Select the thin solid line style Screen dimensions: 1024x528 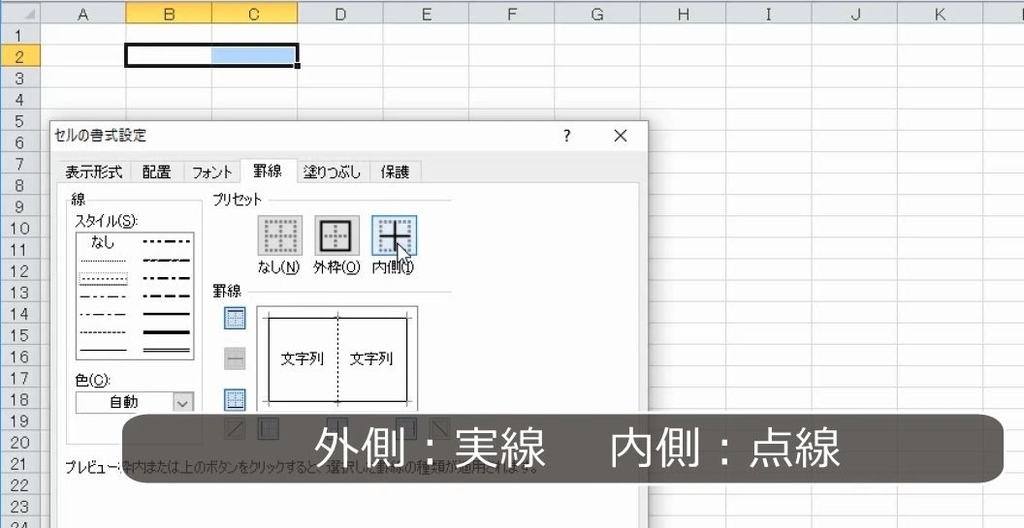103,350
